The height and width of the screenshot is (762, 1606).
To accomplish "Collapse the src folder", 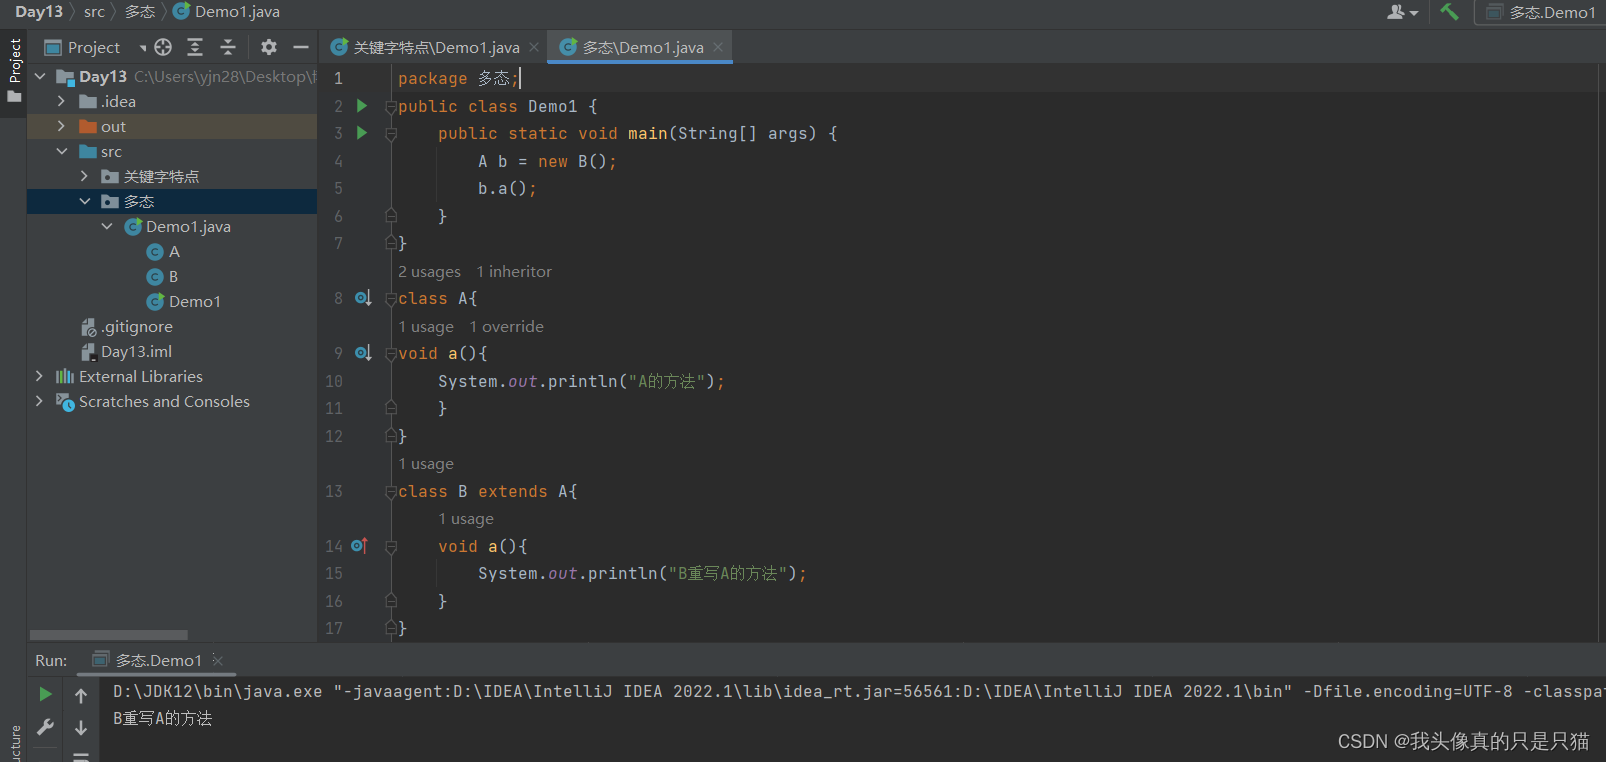I will pyautogui.click(x=62, y=151).
